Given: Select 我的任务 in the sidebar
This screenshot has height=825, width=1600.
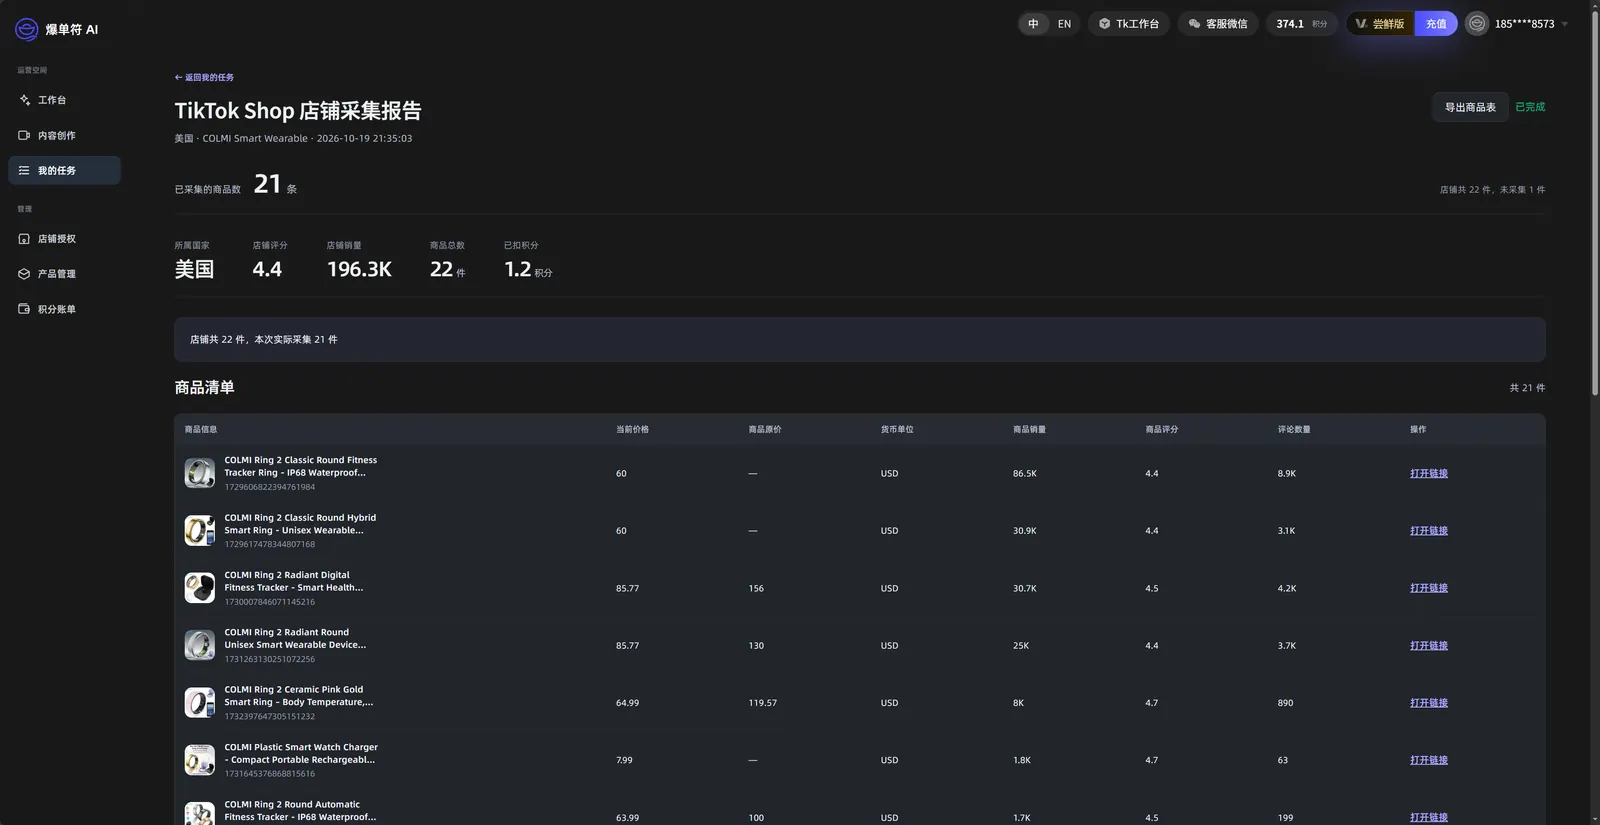Looking at the screenshot, I should click(64, 170).
